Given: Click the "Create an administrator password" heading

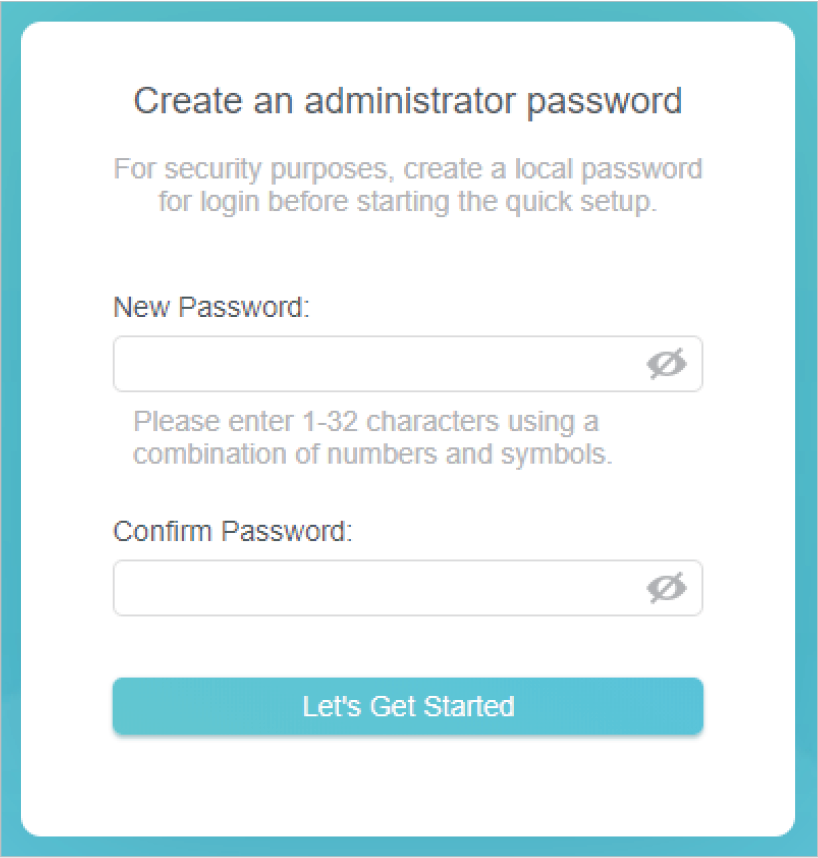Looking at the screenshot, I should pyautogui.click(x=408, y=101).
